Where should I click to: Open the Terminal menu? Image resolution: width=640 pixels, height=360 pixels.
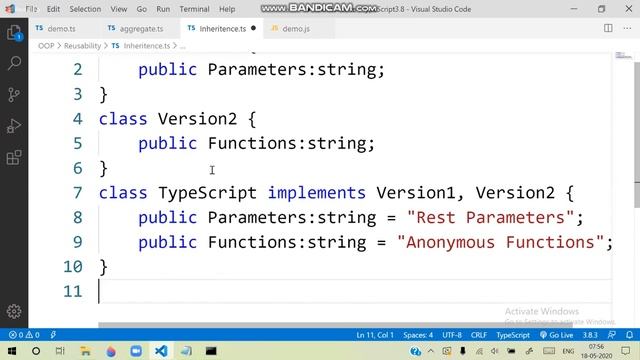[x=194, y=9]
